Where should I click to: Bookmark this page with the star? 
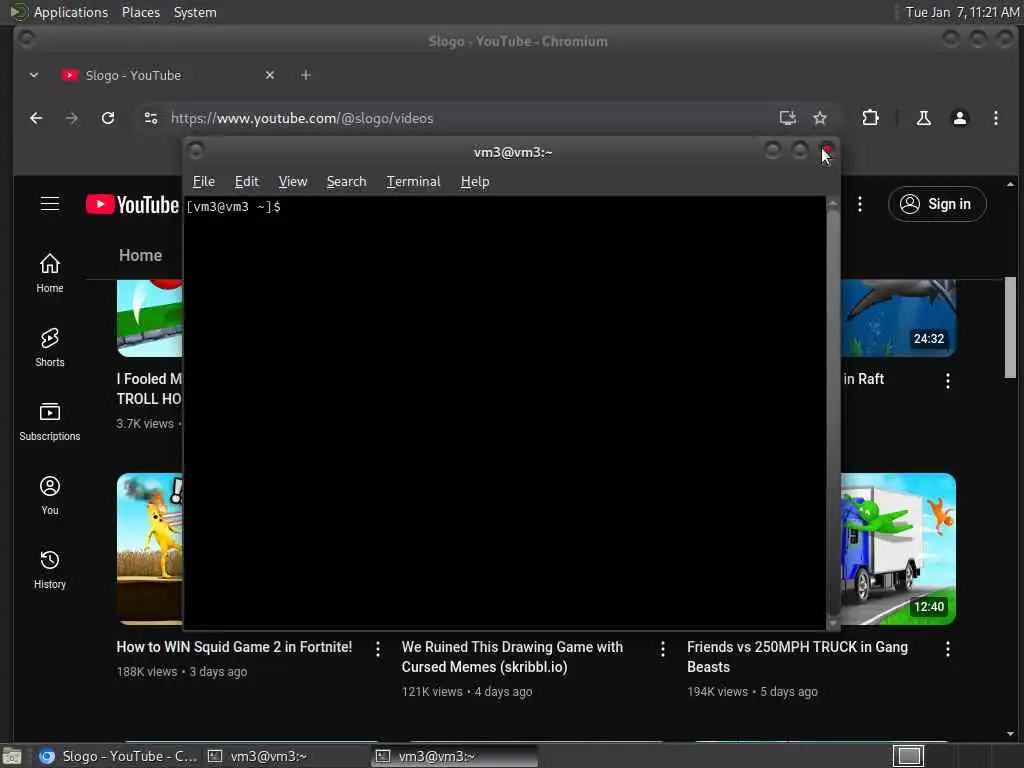(820, 118)
